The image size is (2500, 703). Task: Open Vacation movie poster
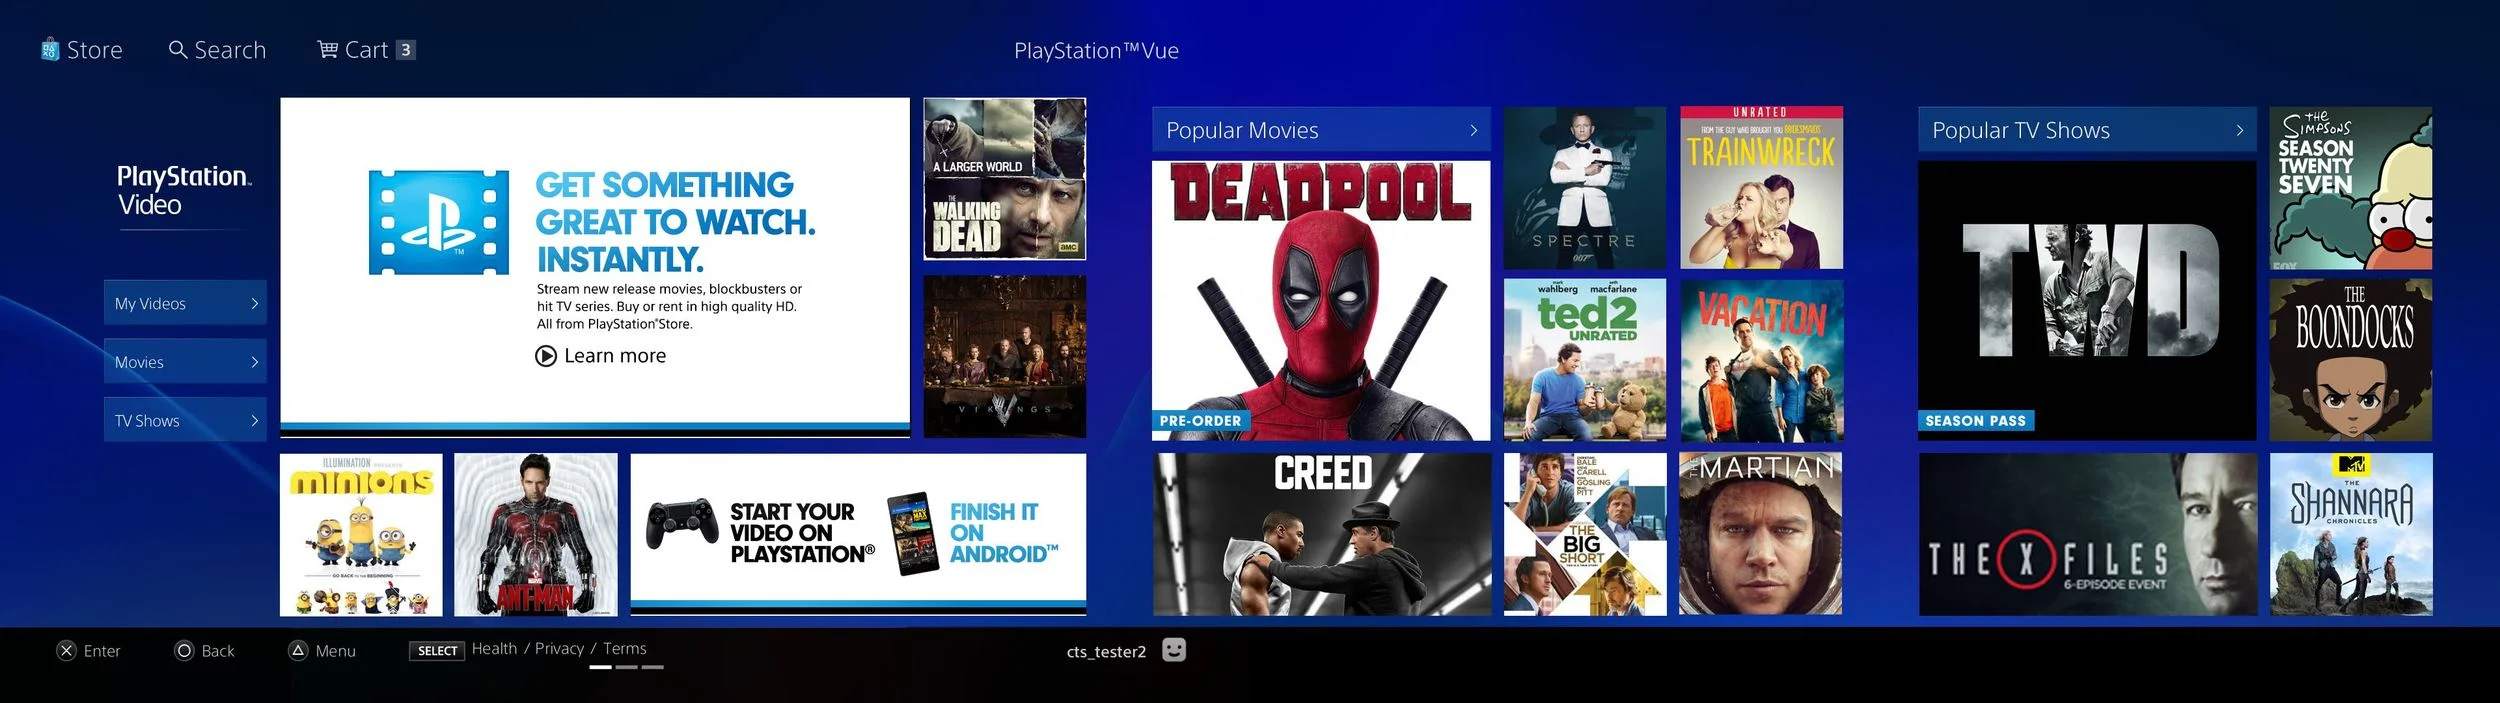[1761, 360]
